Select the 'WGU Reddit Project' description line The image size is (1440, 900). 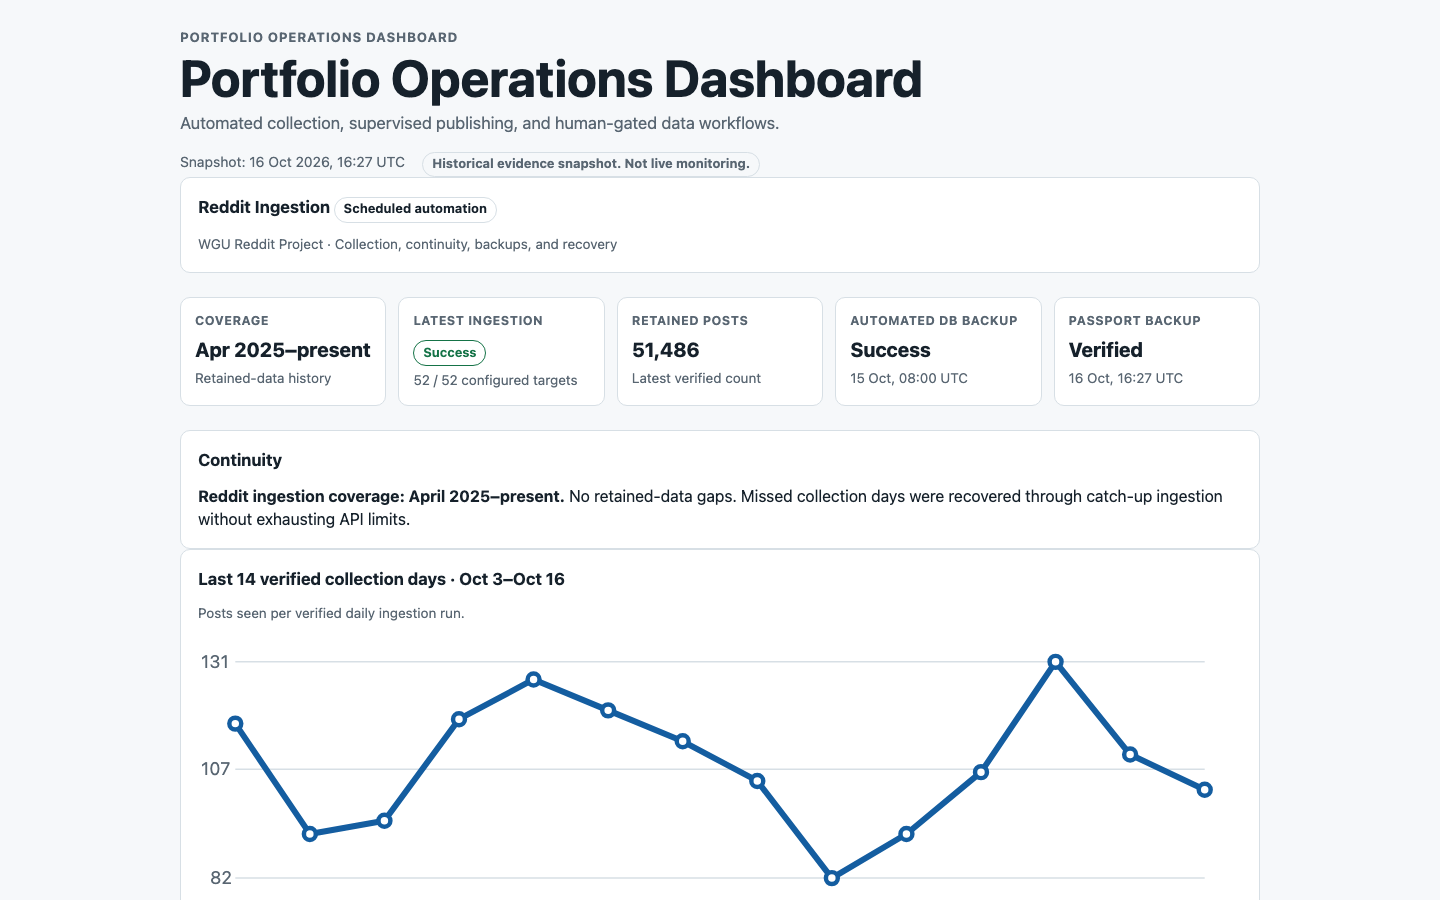(x=407, y=244)
